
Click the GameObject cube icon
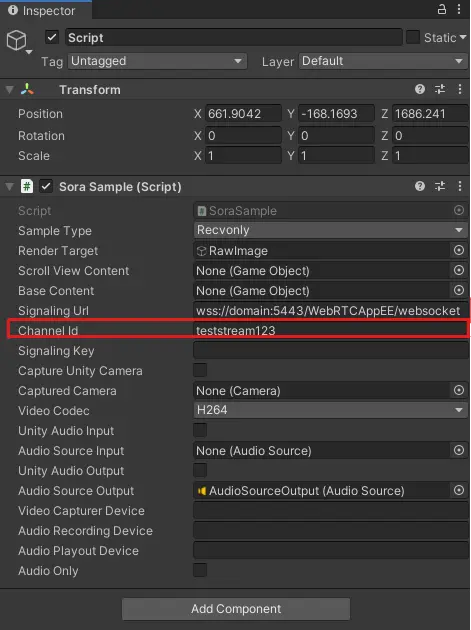16,40
